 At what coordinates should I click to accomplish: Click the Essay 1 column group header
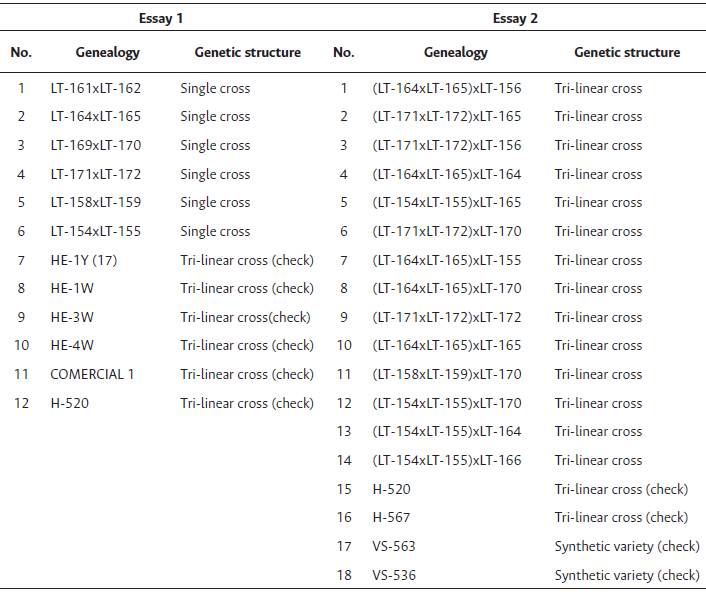pyautogui.click(x=161, y=18)
